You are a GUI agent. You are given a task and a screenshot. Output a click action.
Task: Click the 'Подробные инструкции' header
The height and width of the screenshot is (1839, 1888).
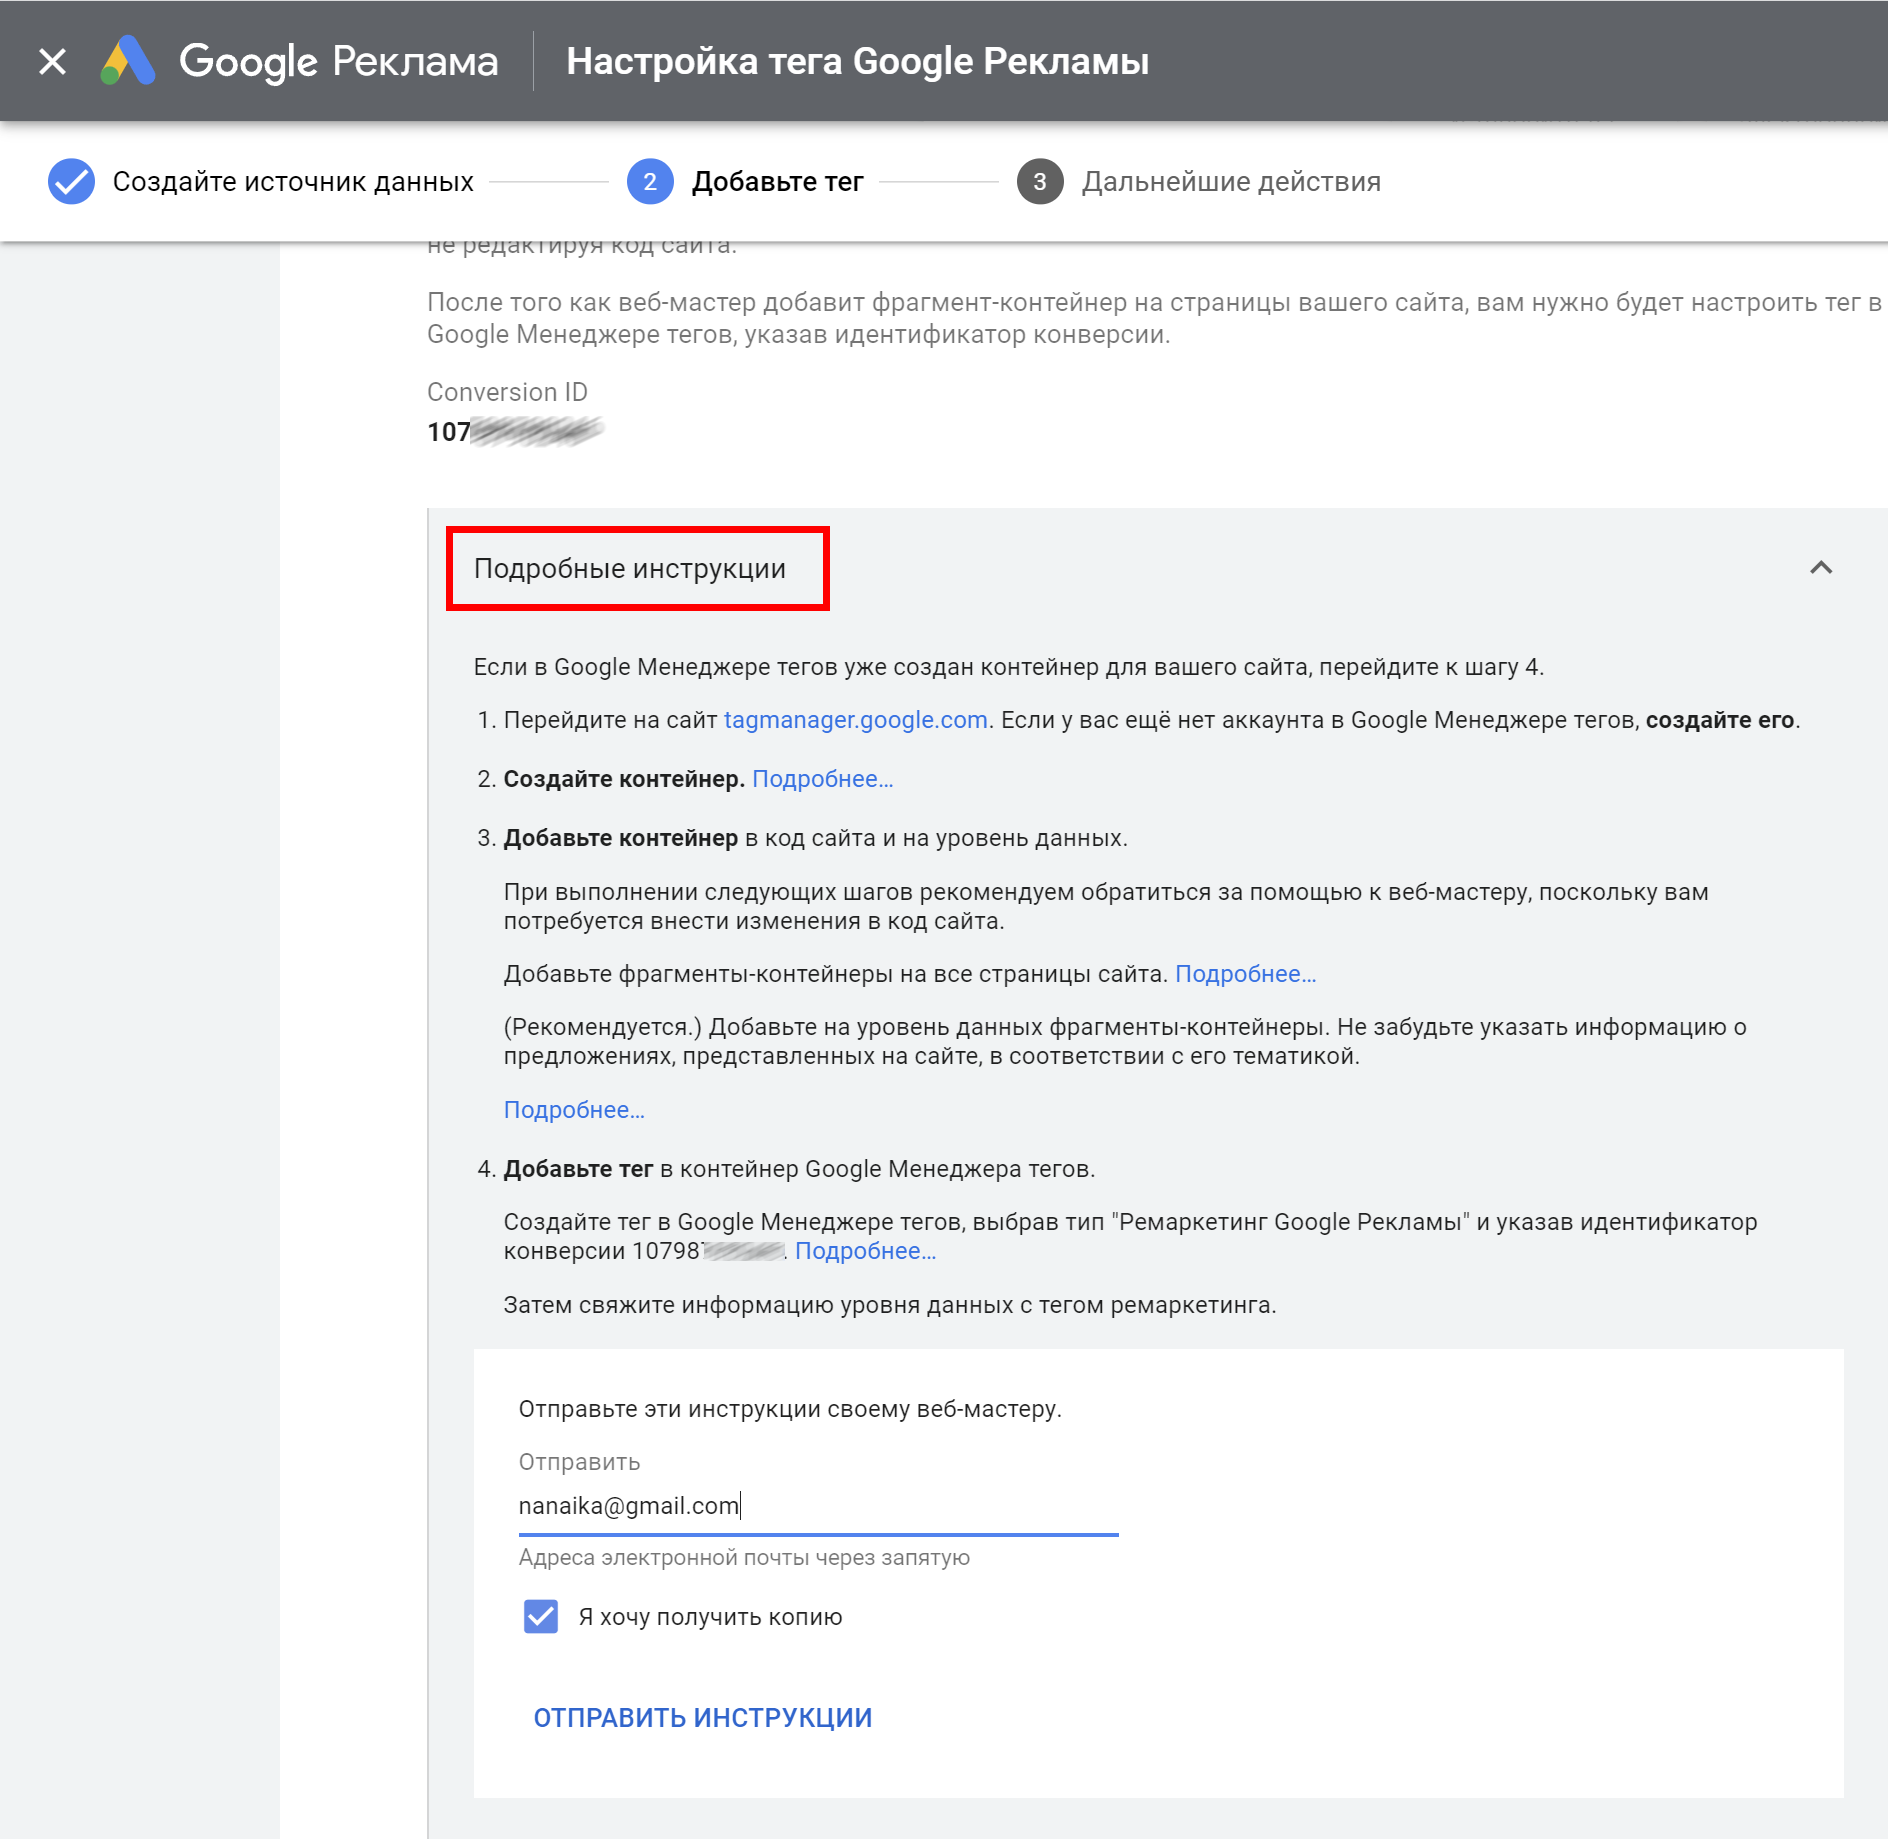click(630, 568)
